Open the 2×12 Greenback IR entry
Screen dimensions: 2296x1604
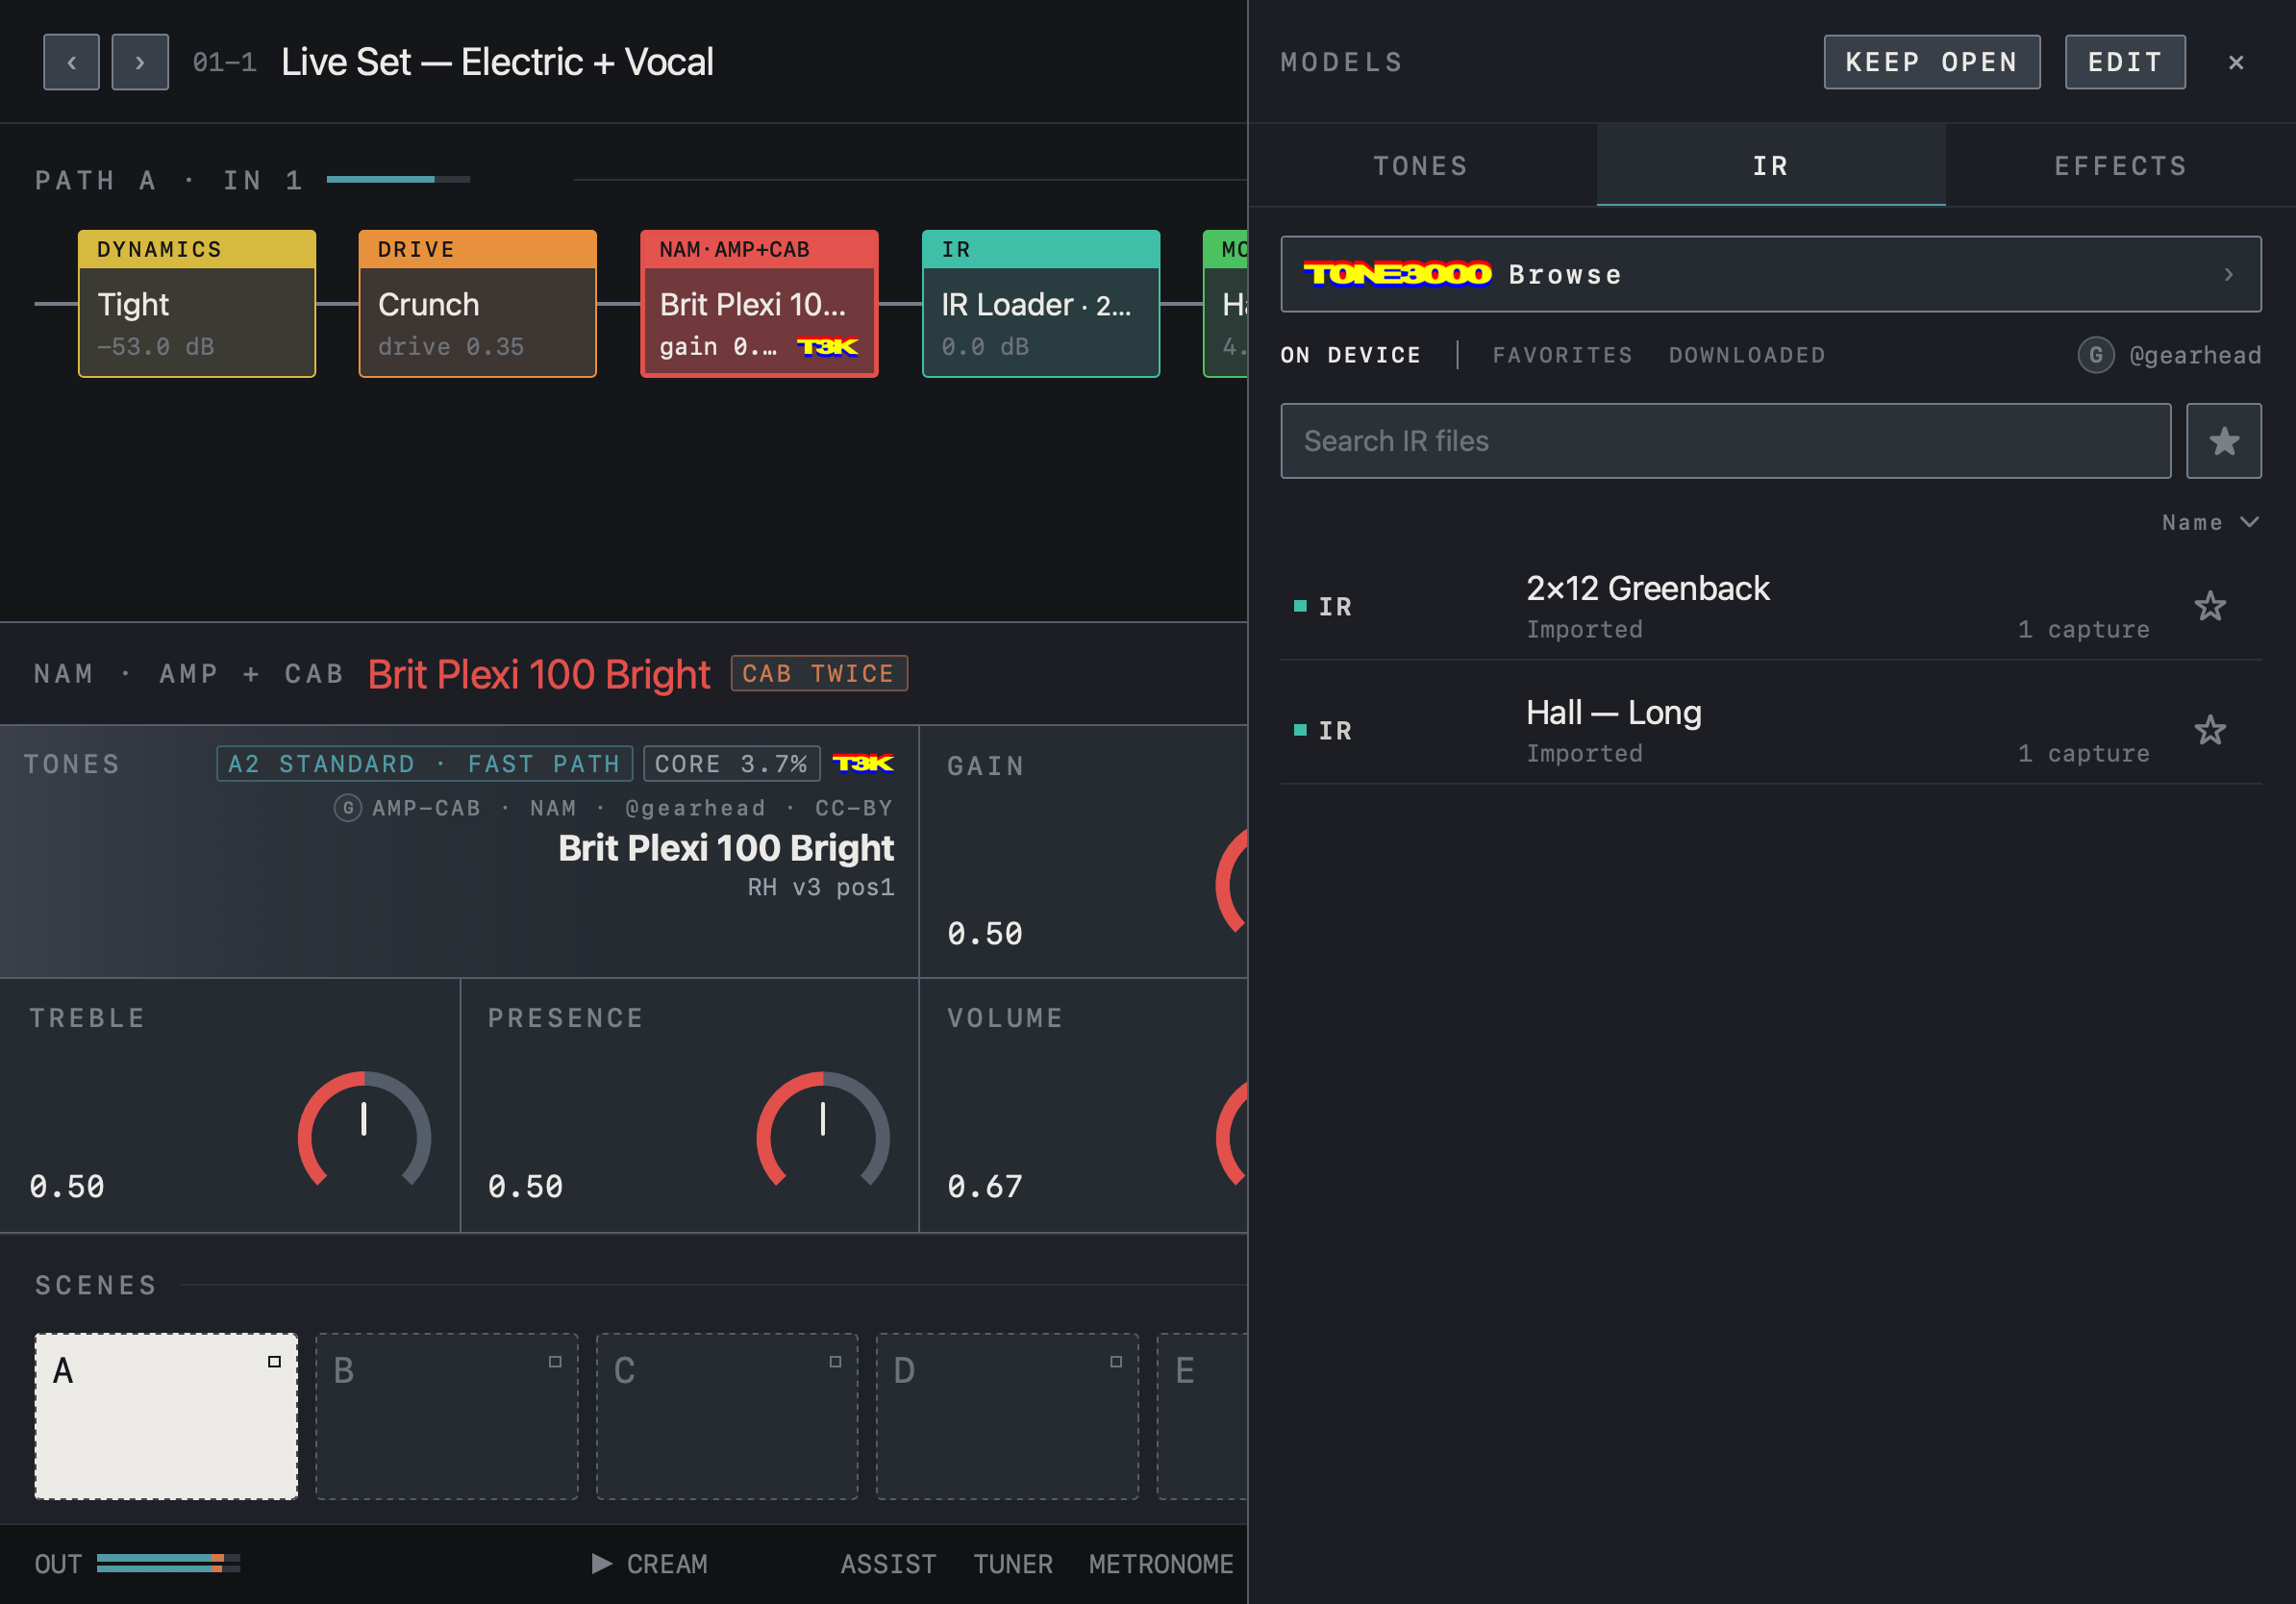click(x=1770, y=606)
